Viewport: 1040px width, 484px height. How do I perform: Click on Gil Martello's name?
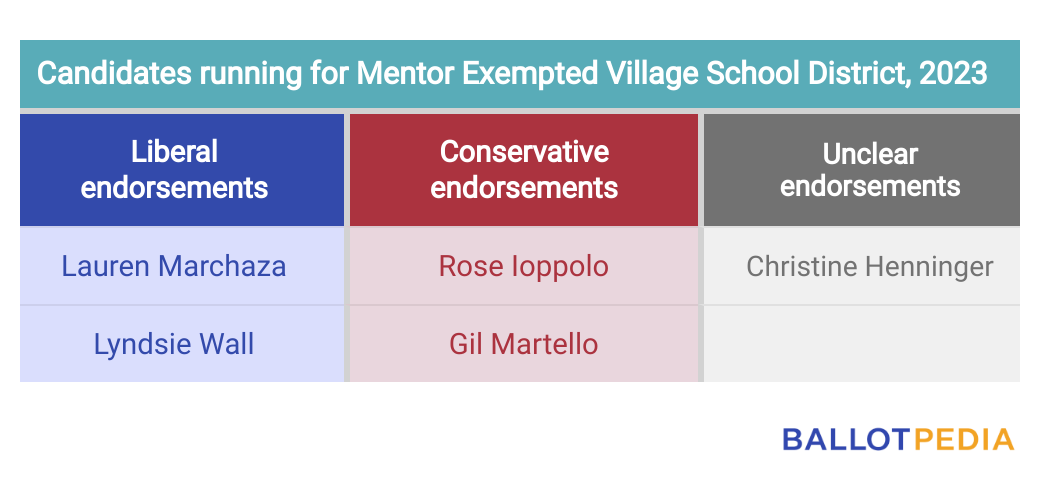coord(524,344)
